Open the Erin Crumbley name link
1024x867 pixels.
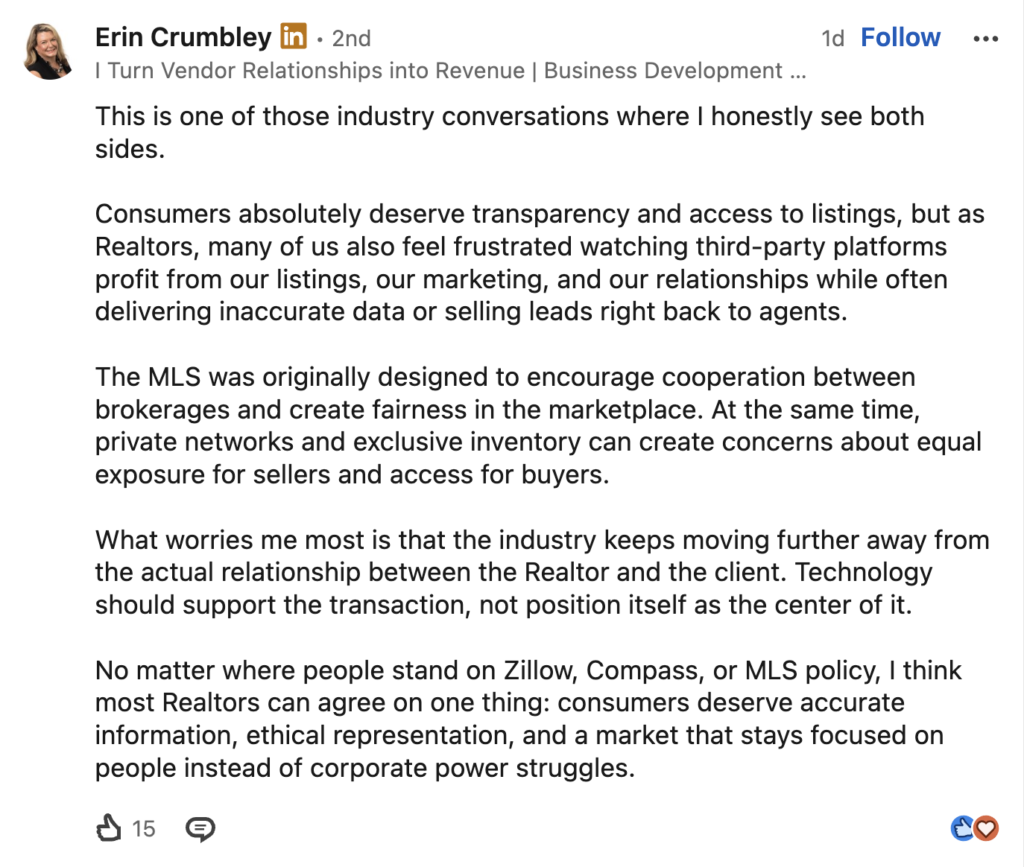183,37
